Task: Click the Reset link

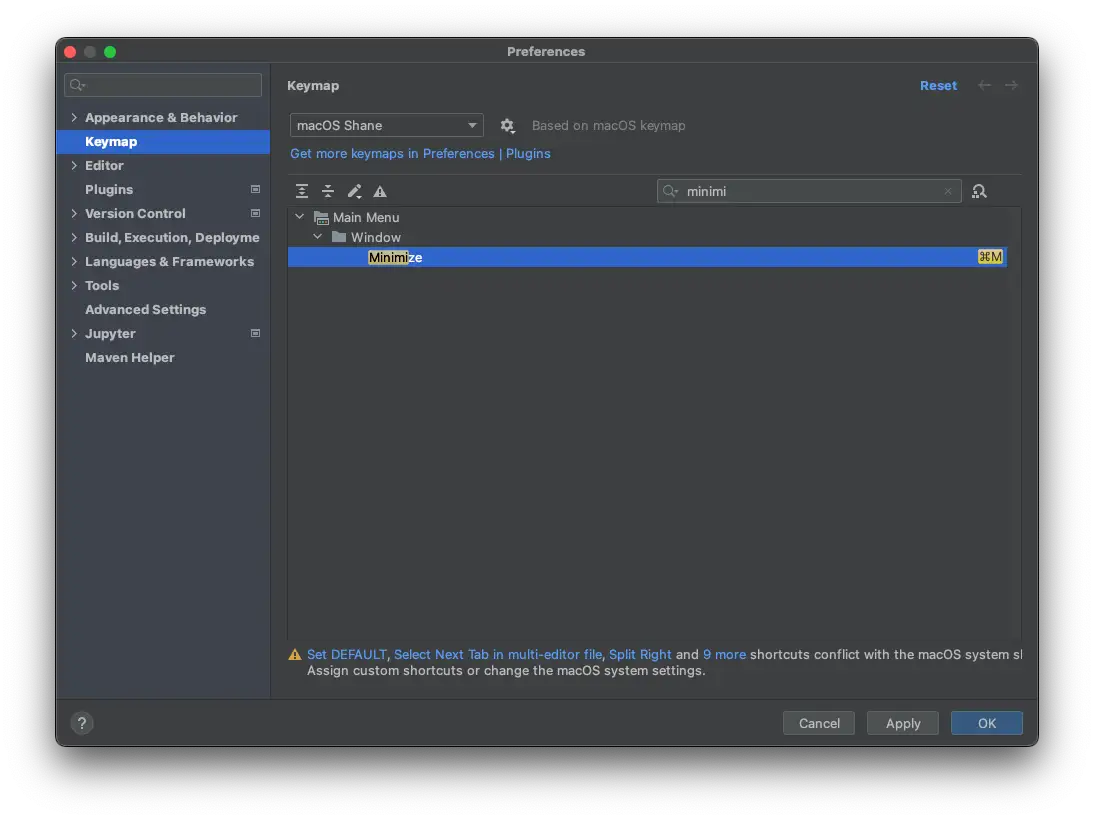Action: click(x=938, y=85)
